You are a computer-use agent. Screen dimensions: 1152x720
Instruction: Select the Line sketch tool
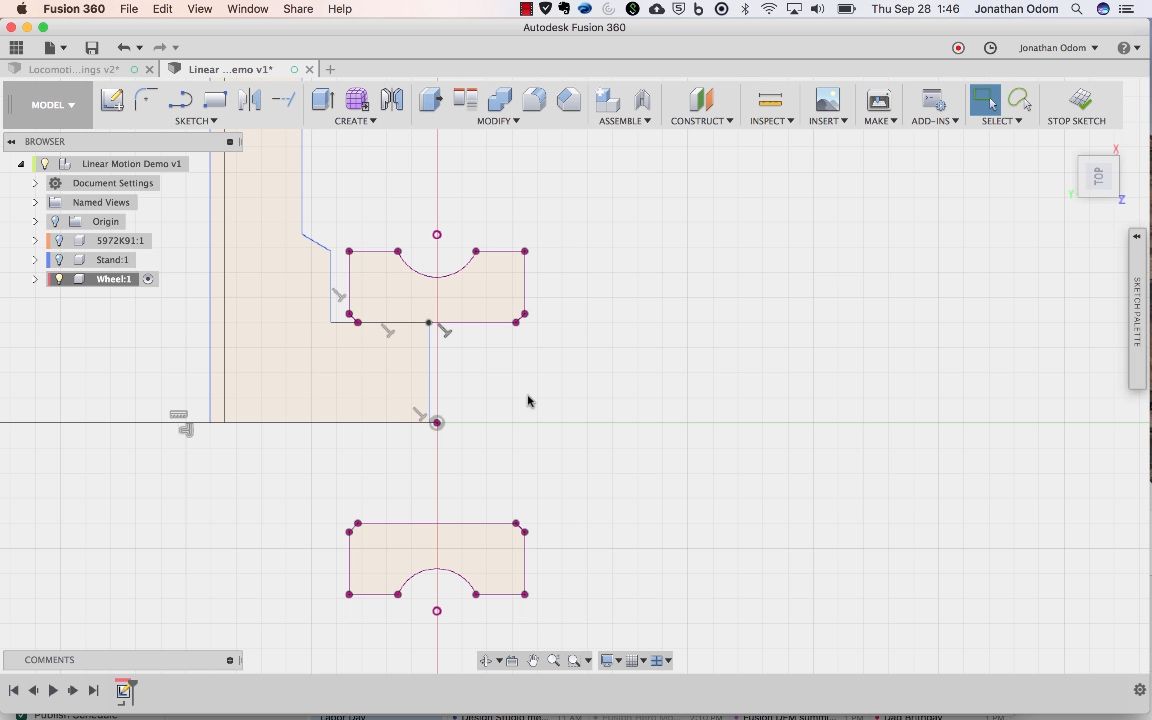[x=145, y=99]
